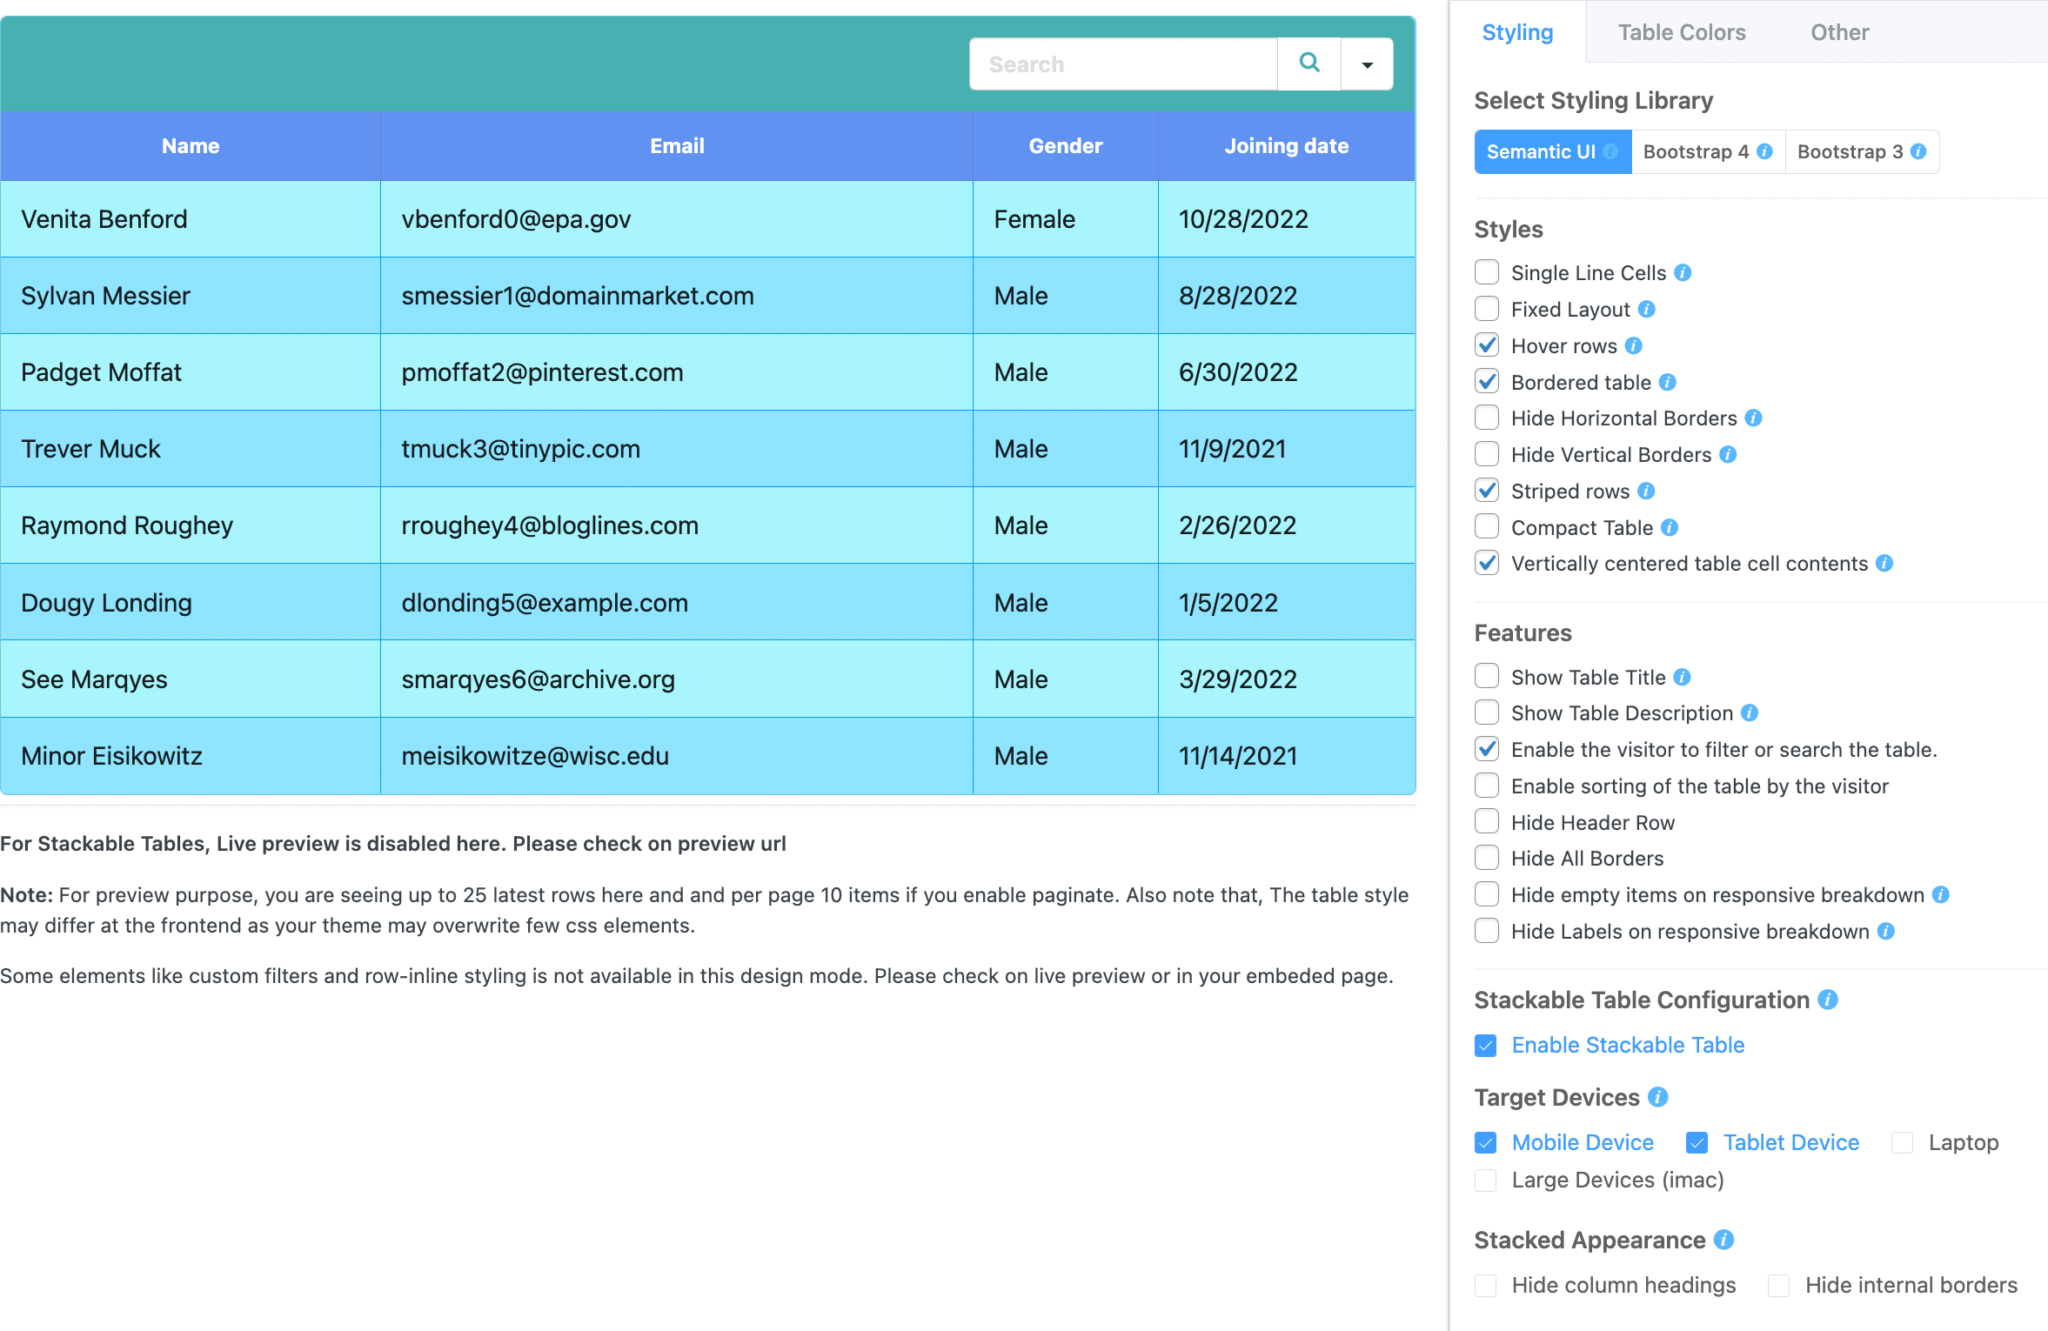Screen dimensions: 2048x1331
Task: Click the info icon next to Target Devices
Action: [x=1659, y=1096]
